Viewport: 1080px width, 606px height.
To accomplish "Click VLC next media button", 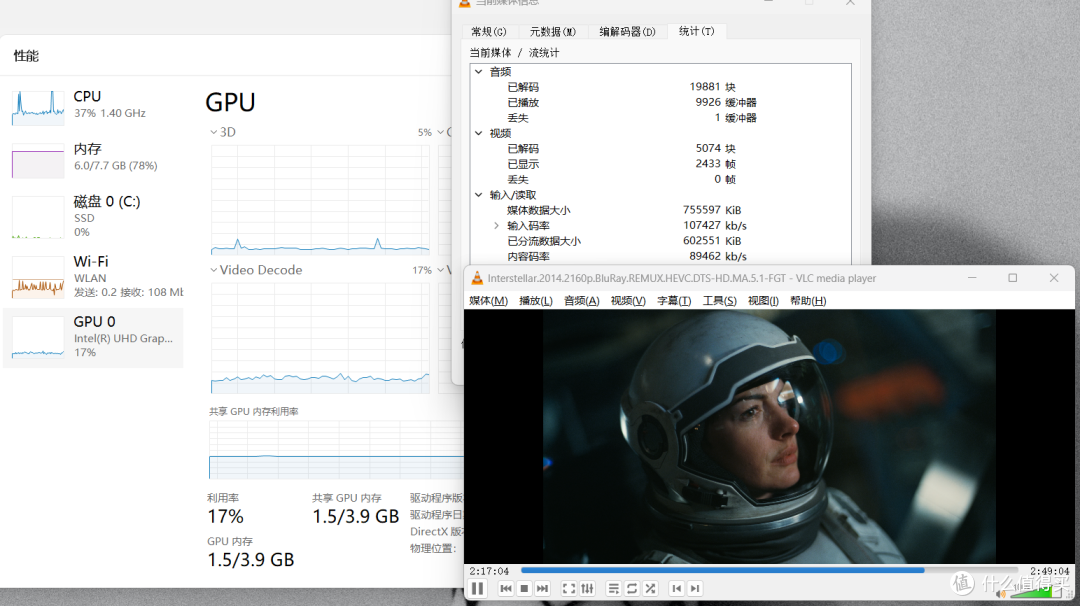I will (x=543, y=588).
